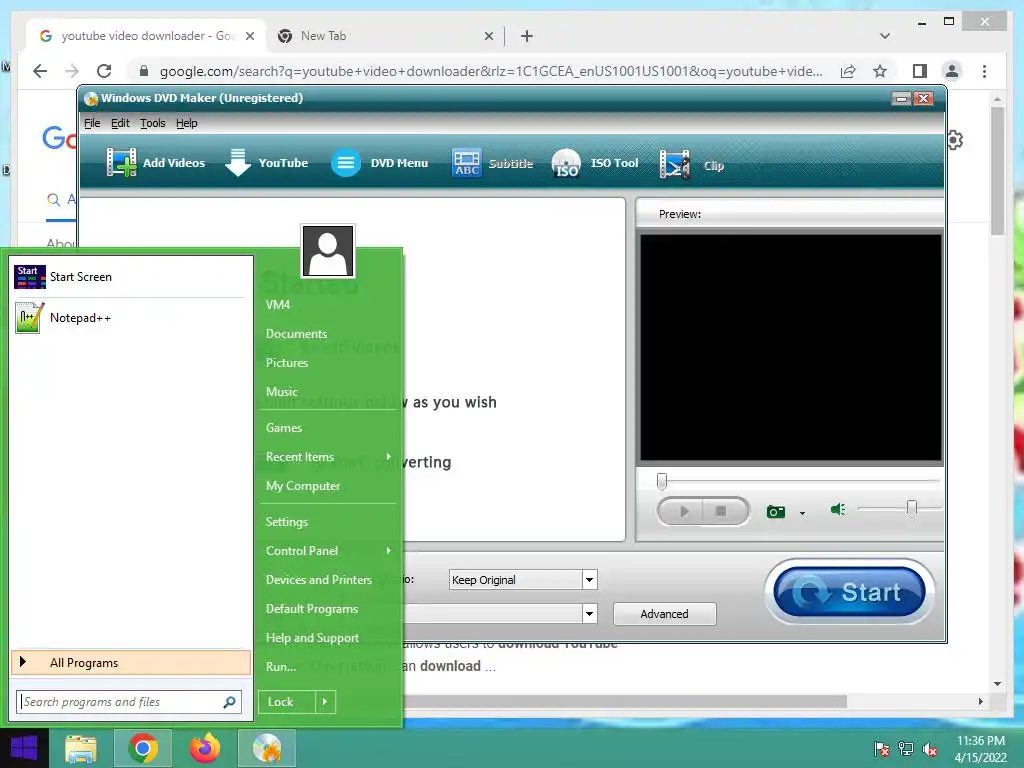Screen dimensions: 1024x768
Task: Open My Computer from the start menu
Action: tap(302, 486)
